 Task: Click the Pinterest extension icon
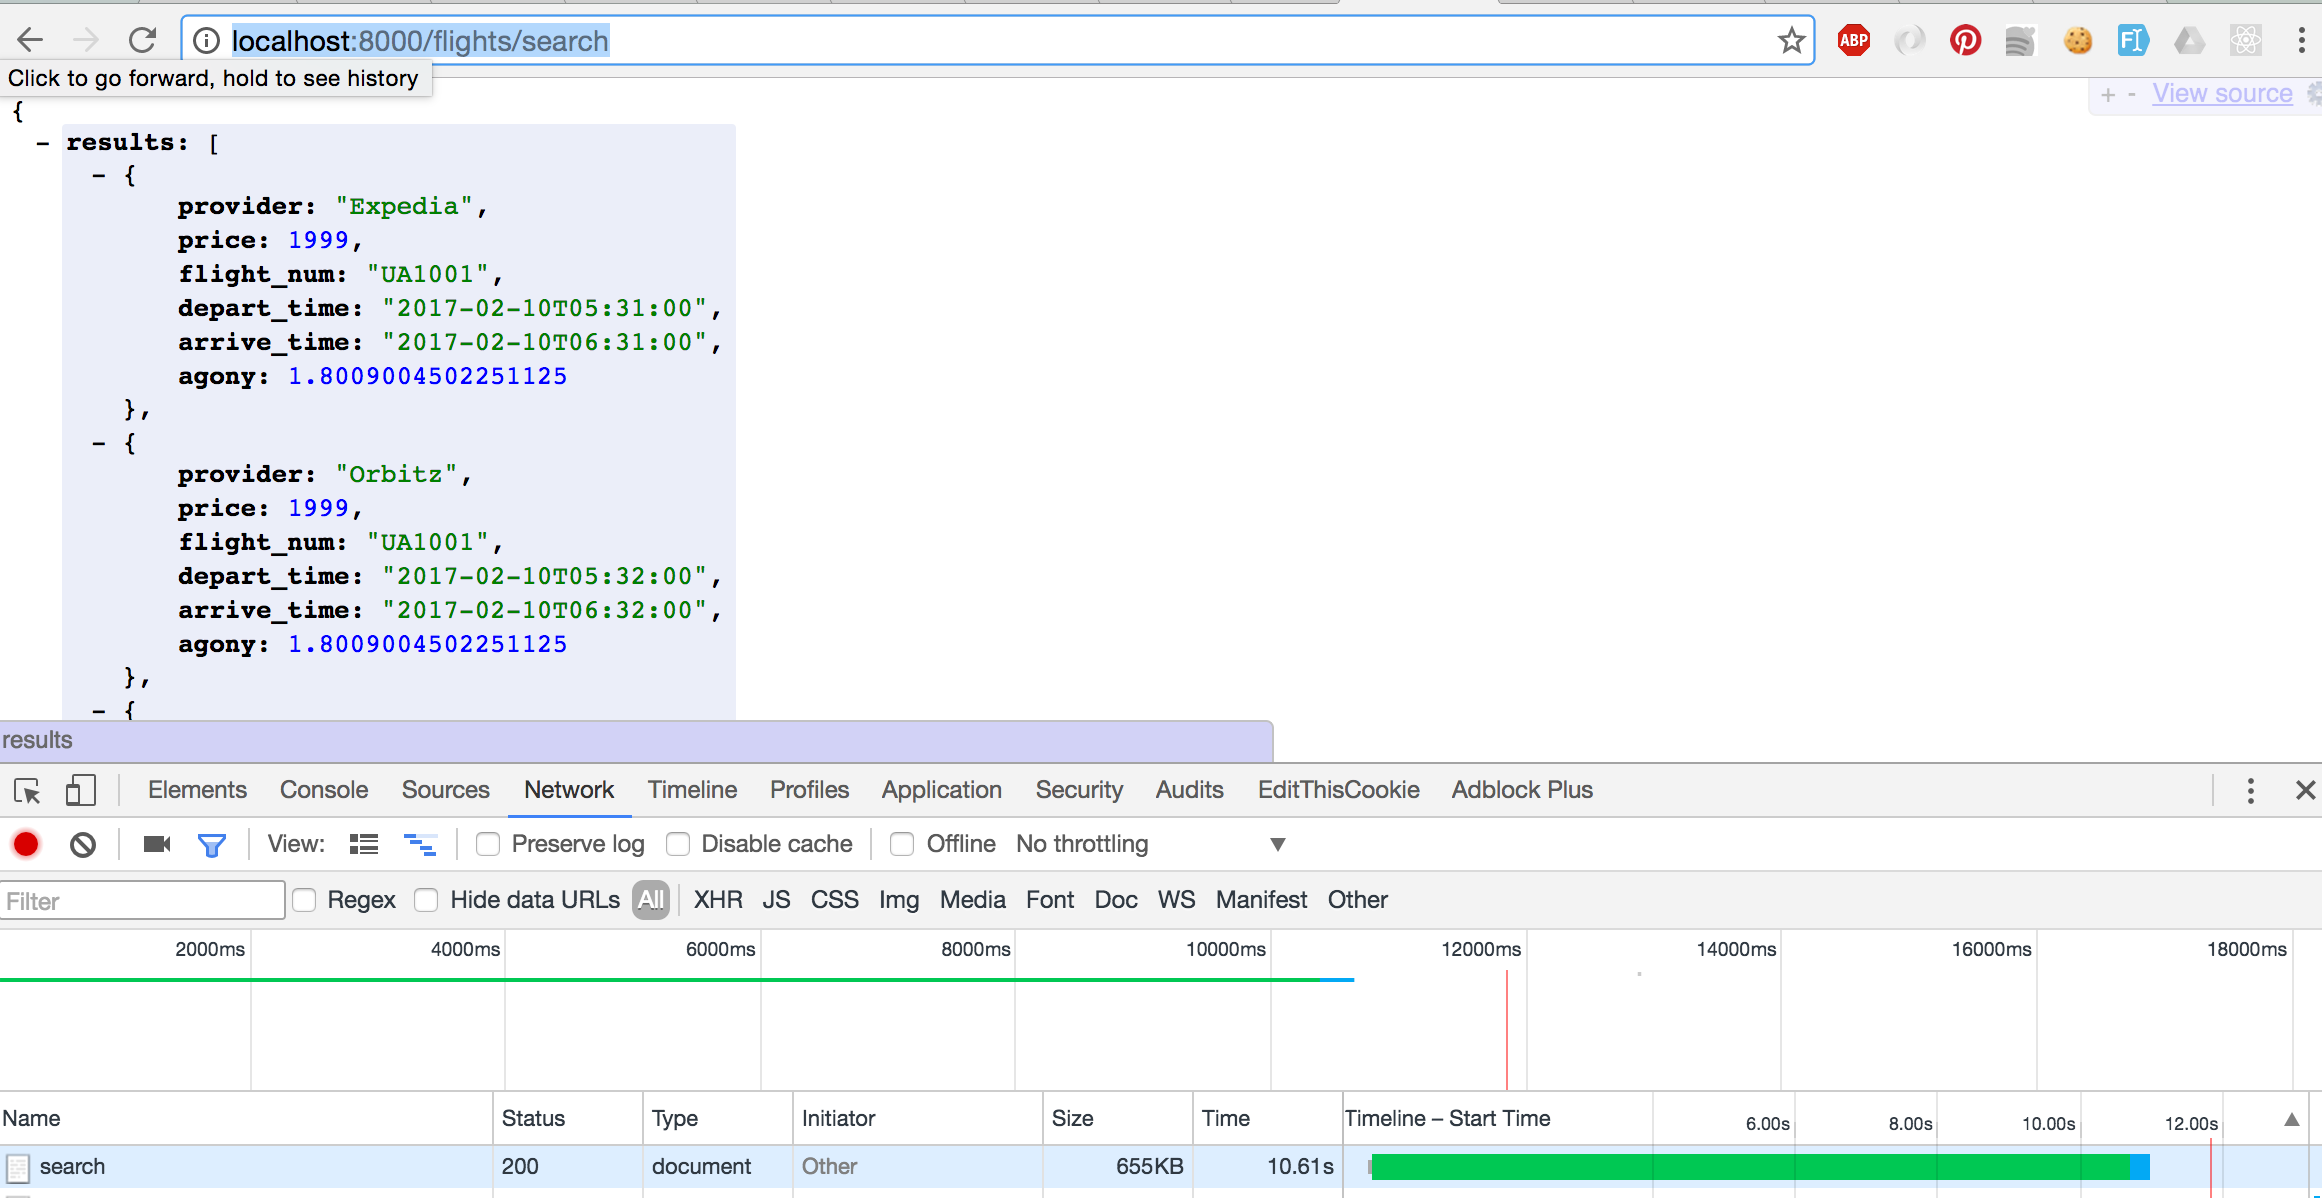coord(1965,41)
